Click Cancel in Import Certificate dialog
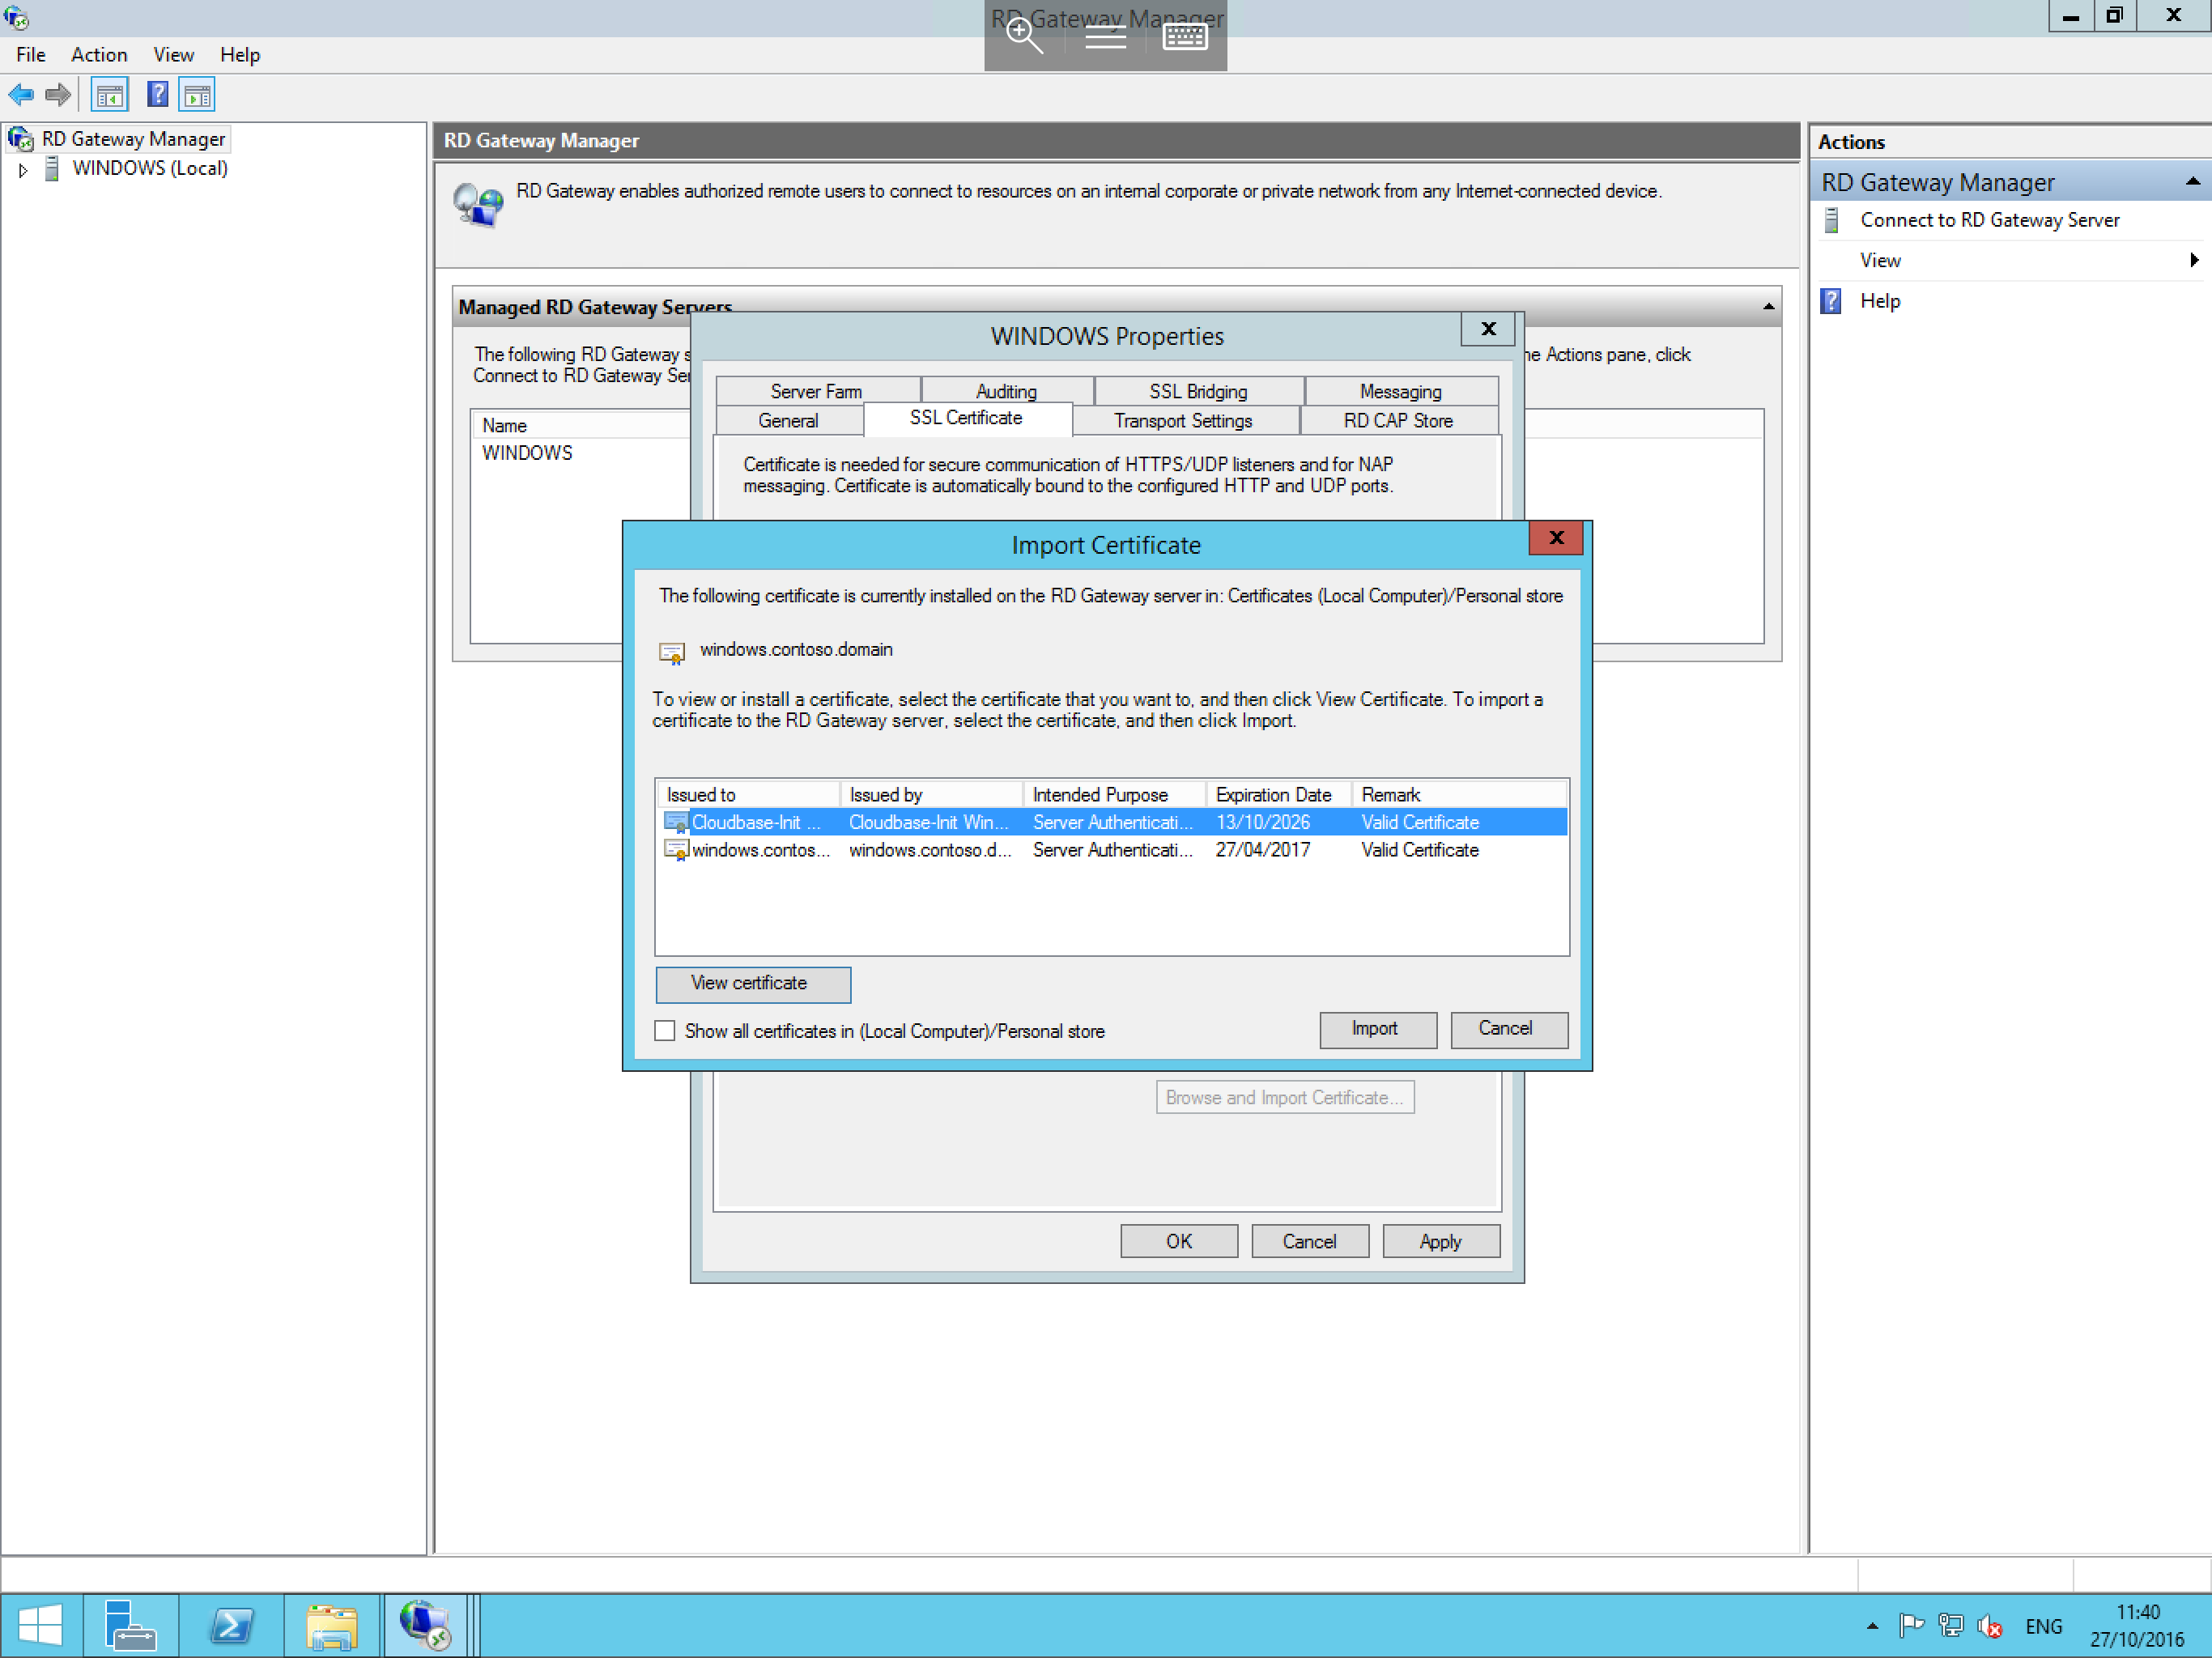 coord(1508,1029)
